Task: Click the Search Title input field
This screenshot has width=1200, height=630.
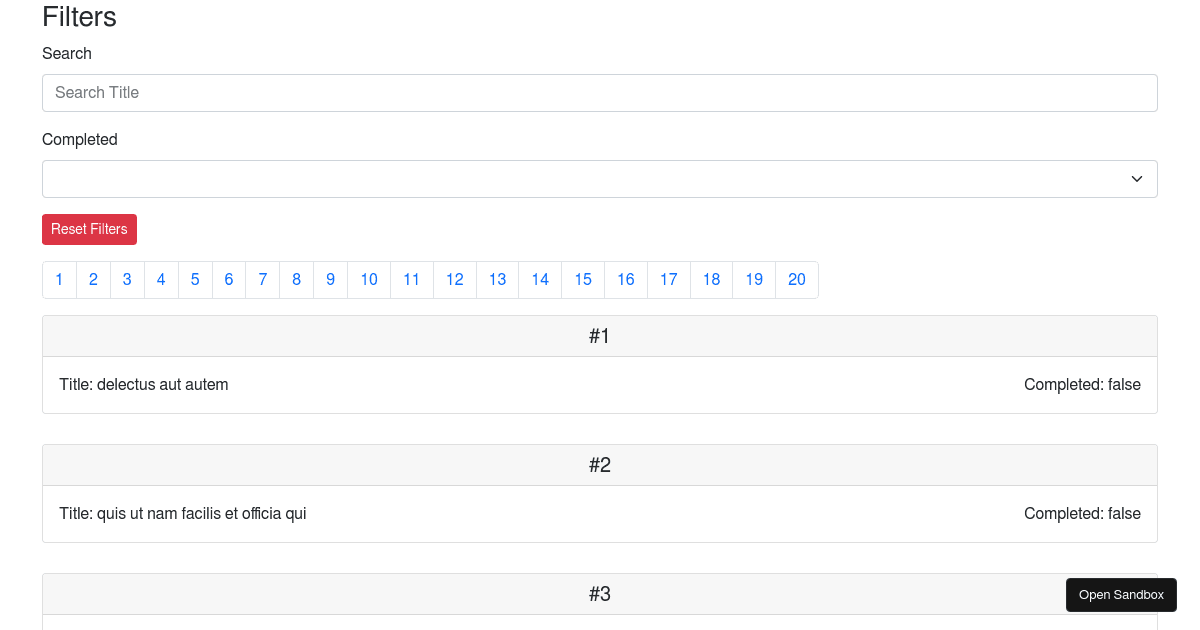Action: tap(600, 92)
